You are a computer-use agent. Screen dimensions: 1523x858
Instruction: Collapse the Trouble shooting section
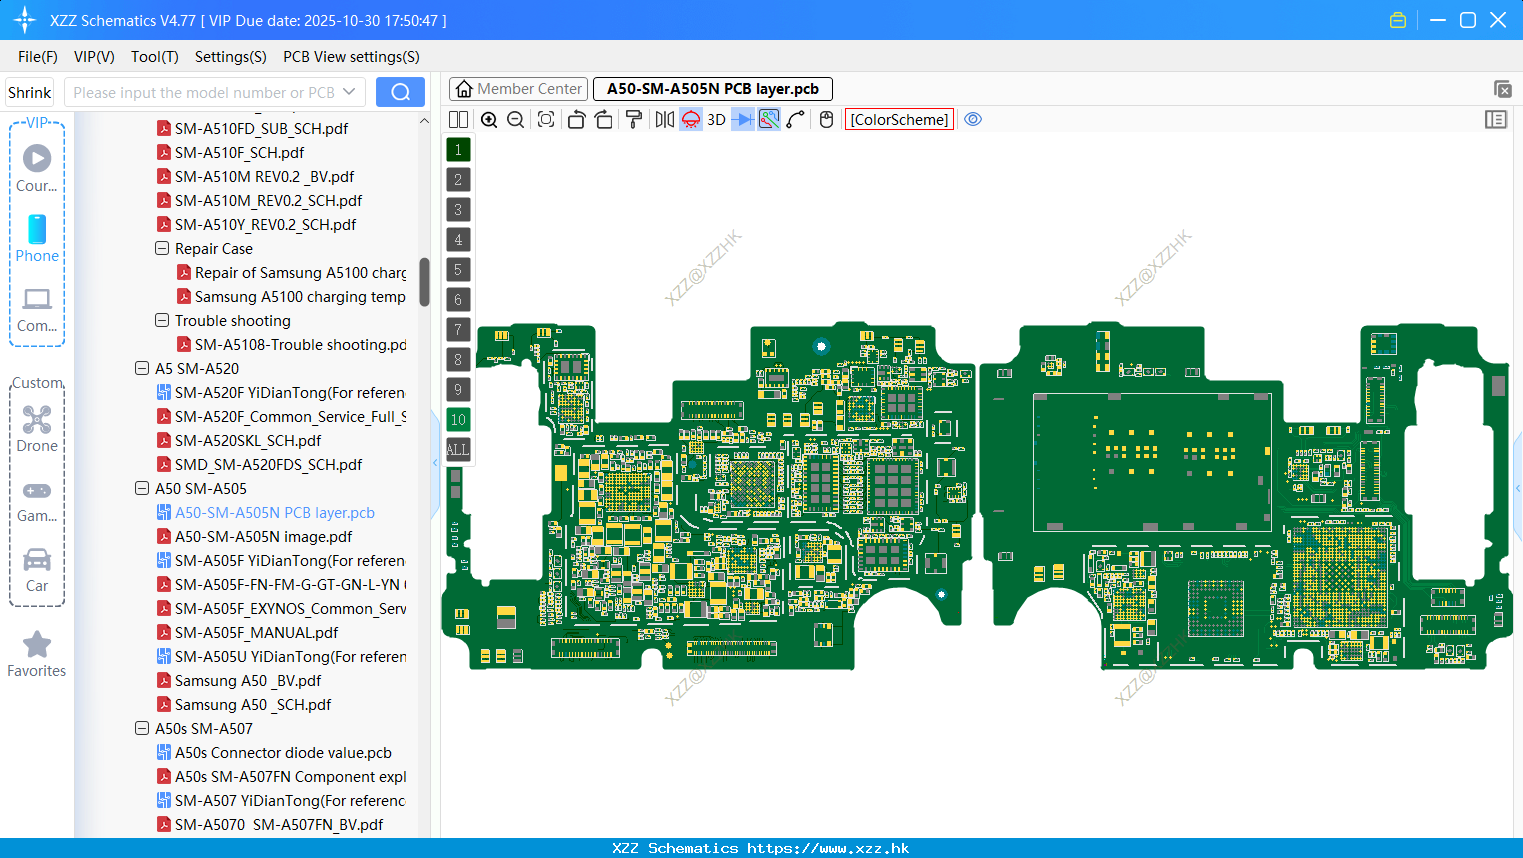pyautogui.click(x=161, y=320)
